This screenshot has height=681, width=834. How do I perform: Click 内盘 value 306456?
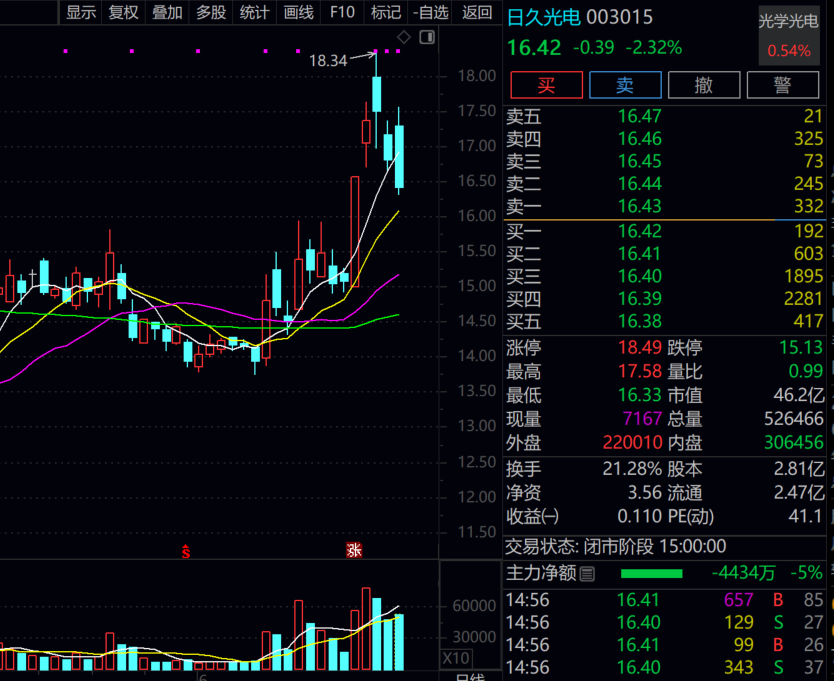click(794, 442)
